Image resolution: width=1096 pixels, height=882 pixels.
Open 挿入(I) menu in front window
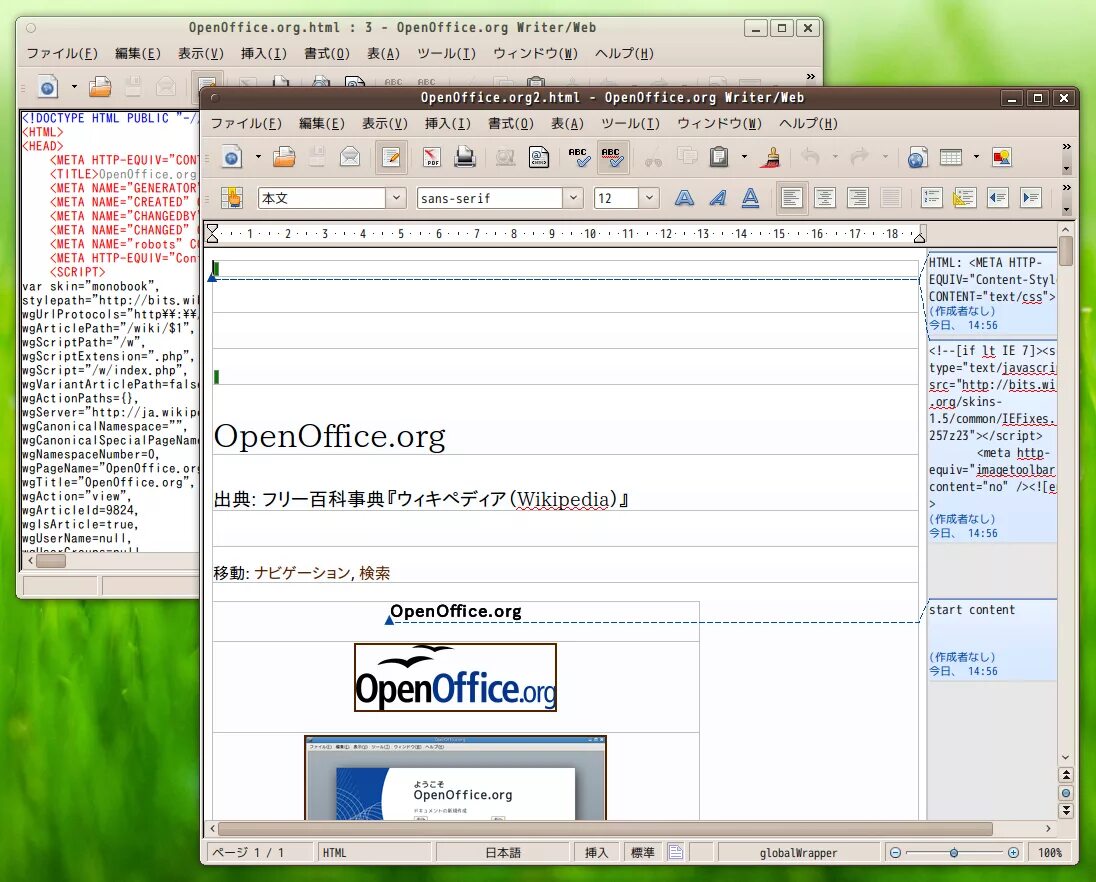click(x=447, y=124)
